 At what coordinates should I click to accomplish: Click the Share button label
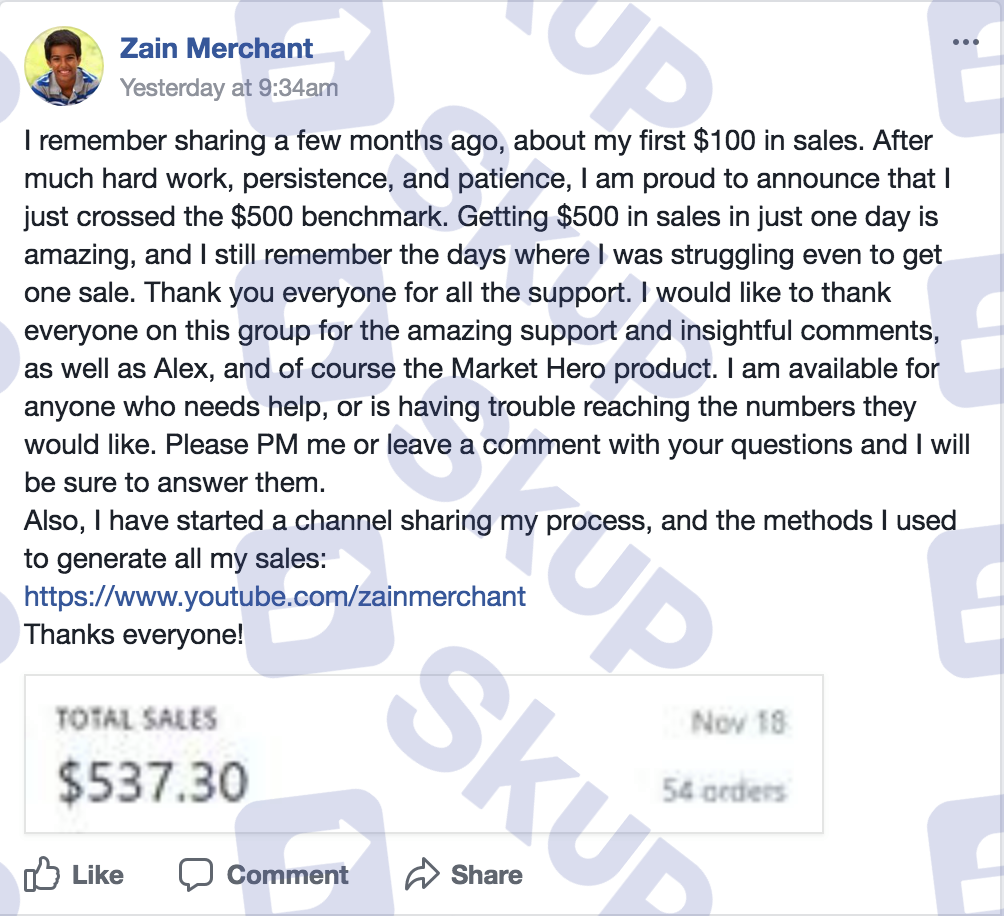[x=487, y=874]
